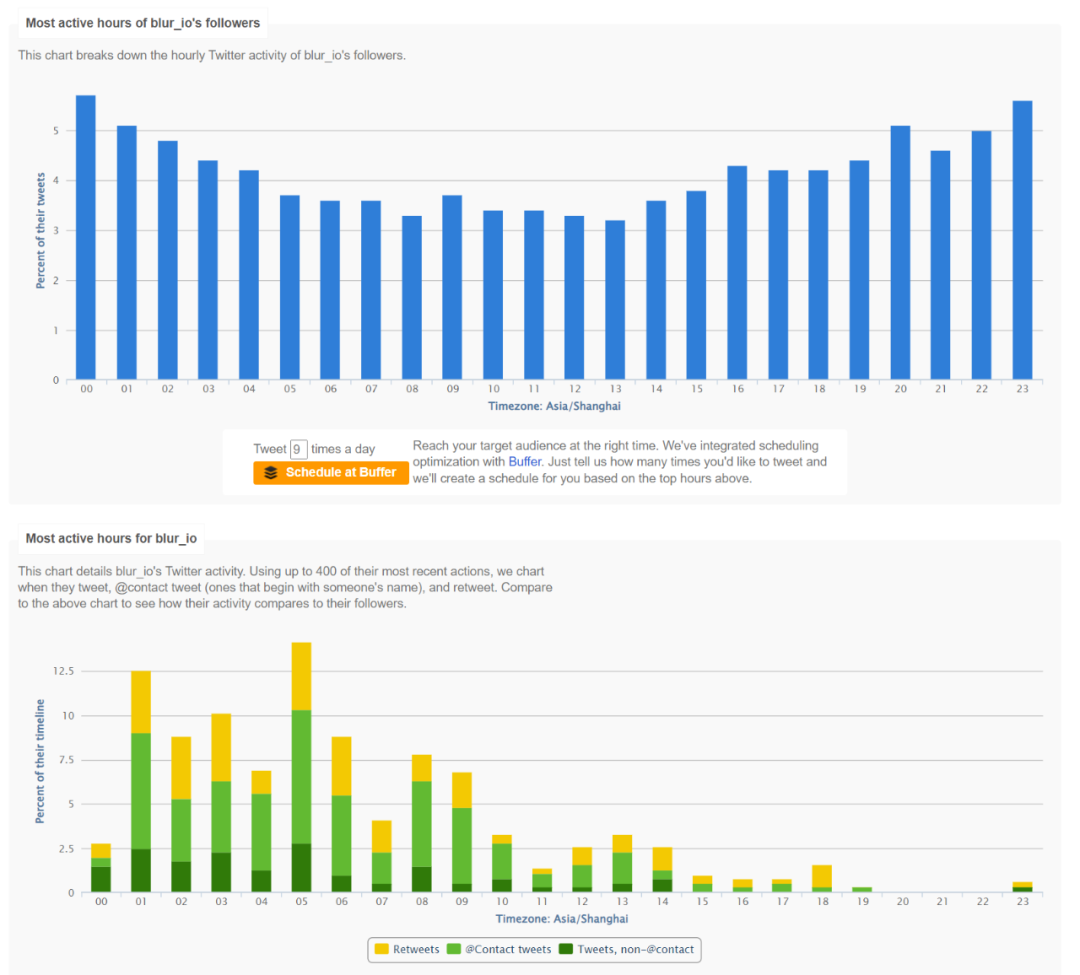
Task: Click the x-axis label 22 in followers chart
Action: [x=982, y=389]
